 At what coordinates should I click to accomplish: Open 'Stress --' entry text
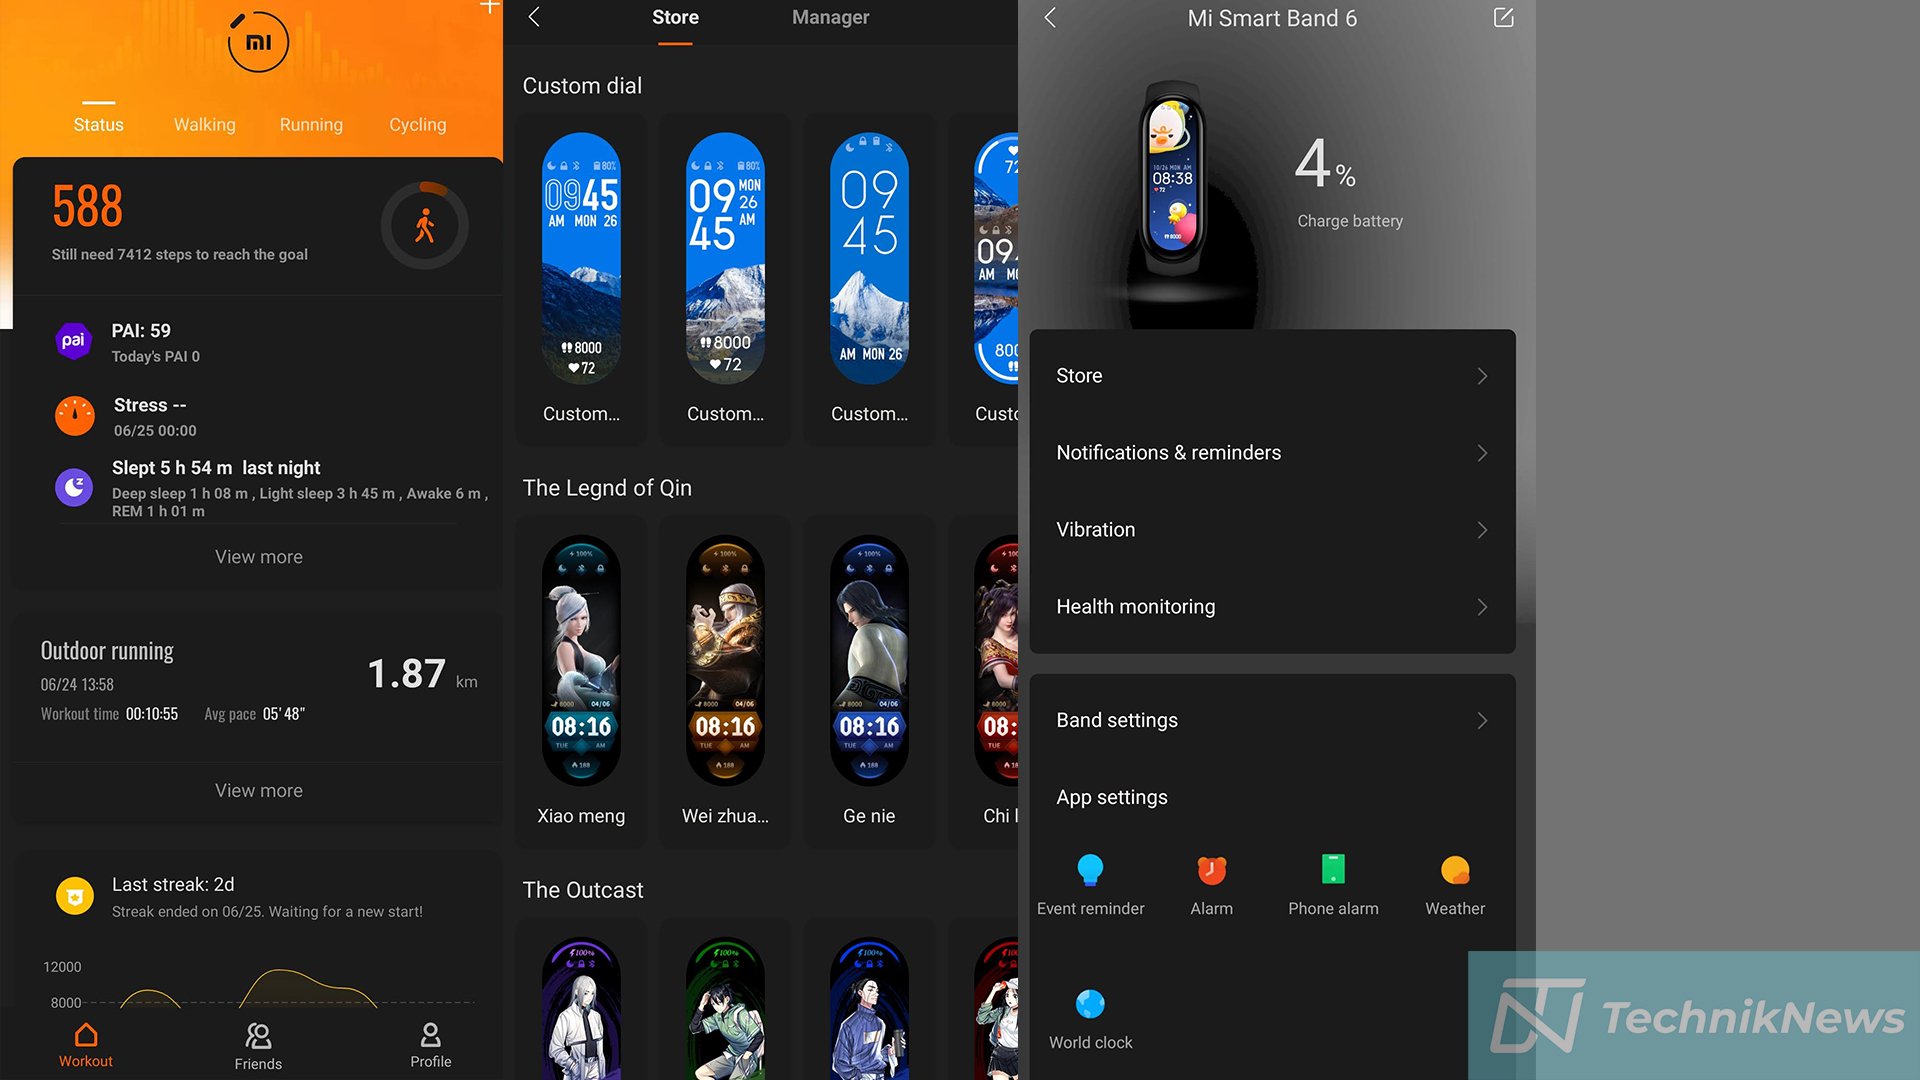150,405
